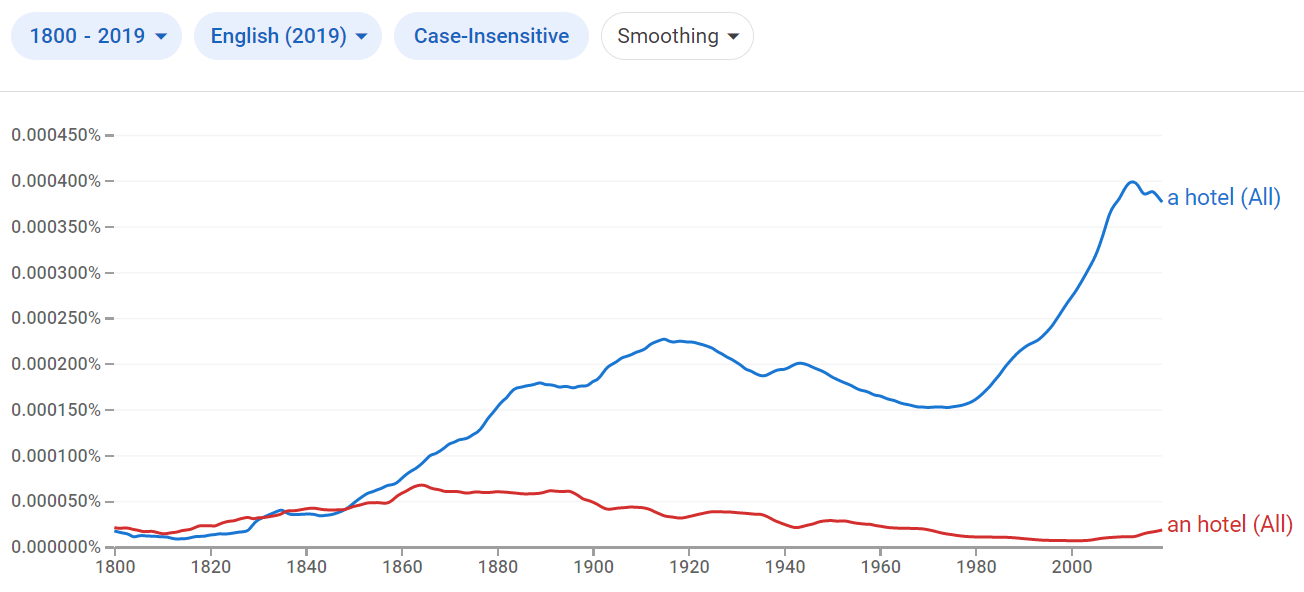Toggle Case-Insensitive matching off
This screenshot has width=1304, height=592.
click(x=491, y=35)
